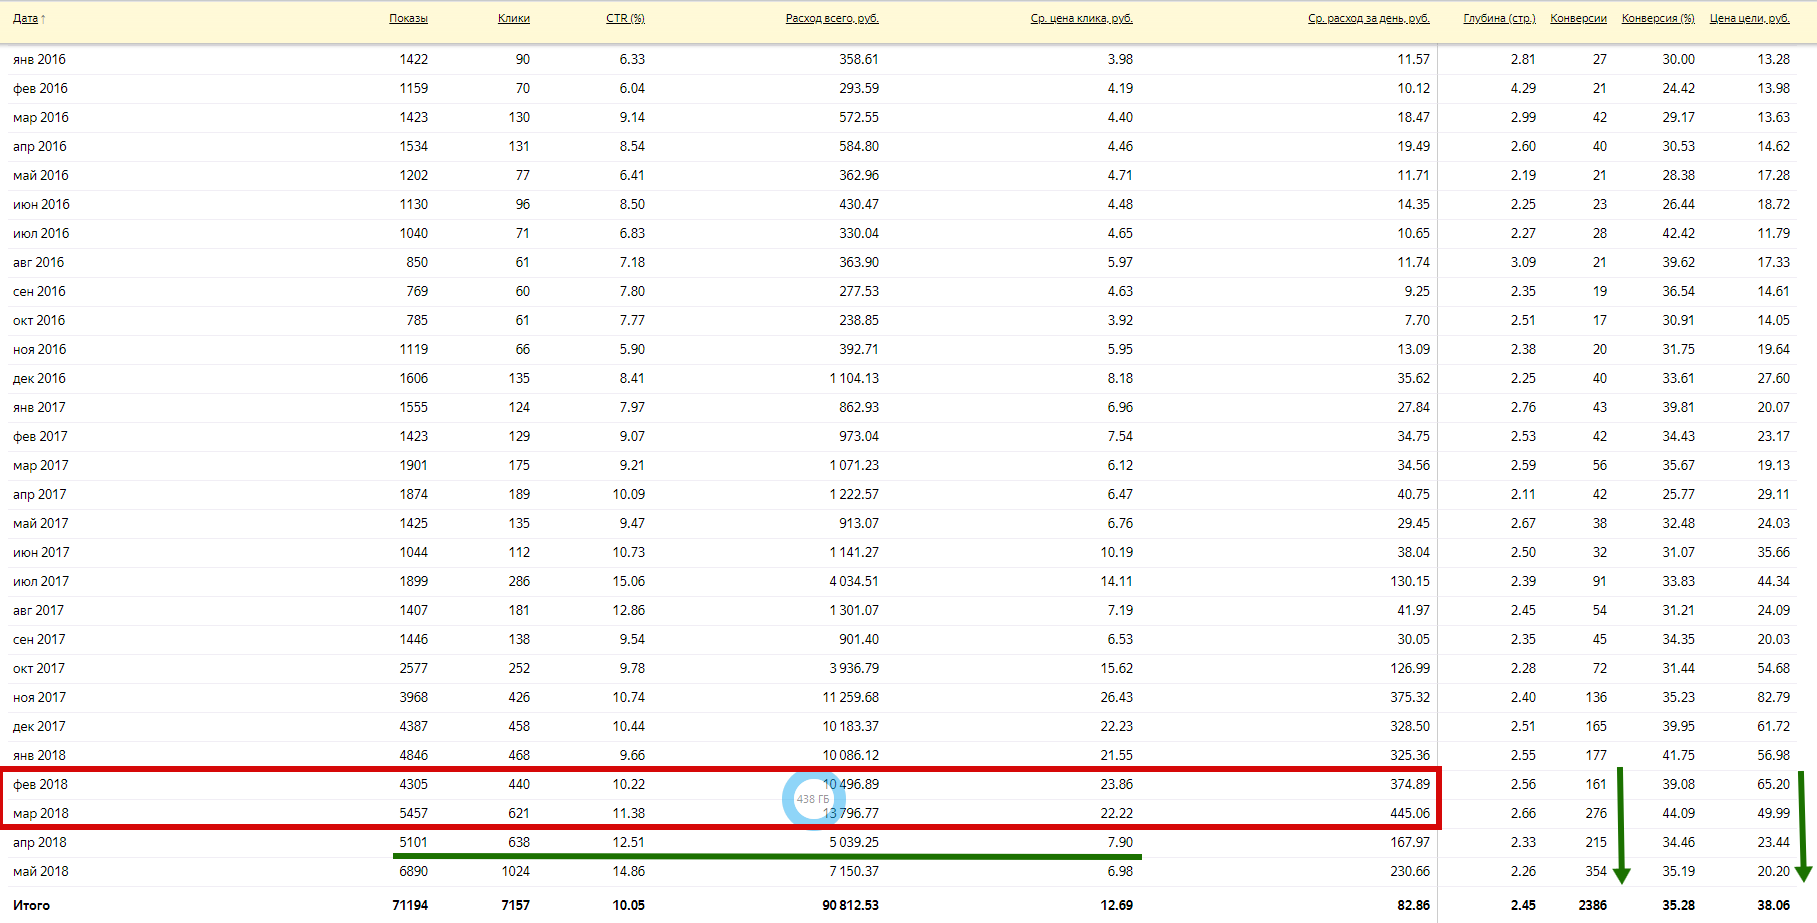Viewport: 1817px width, 923px height.
Task: Select the май 2018 row label
Action: [x=41, y=871]
